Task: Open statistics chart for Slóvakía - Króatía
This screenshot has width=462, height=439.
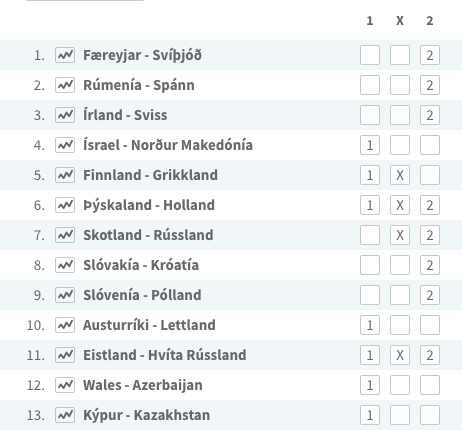Action: point(65,265)
